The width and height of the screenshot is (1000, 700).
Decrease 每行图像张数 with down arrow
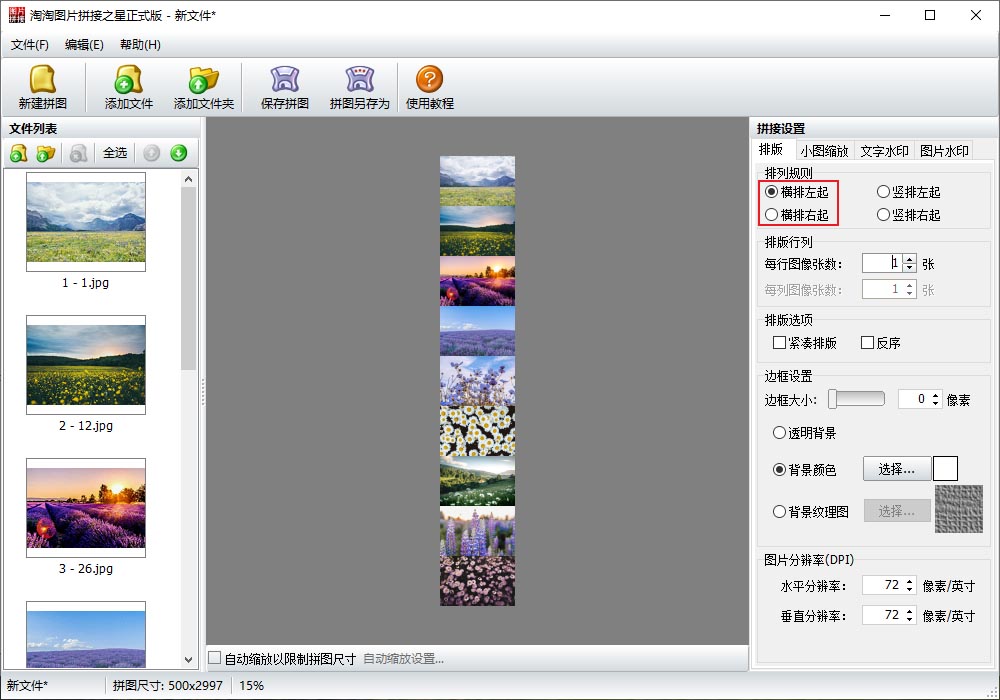click(x=910, y=268)
